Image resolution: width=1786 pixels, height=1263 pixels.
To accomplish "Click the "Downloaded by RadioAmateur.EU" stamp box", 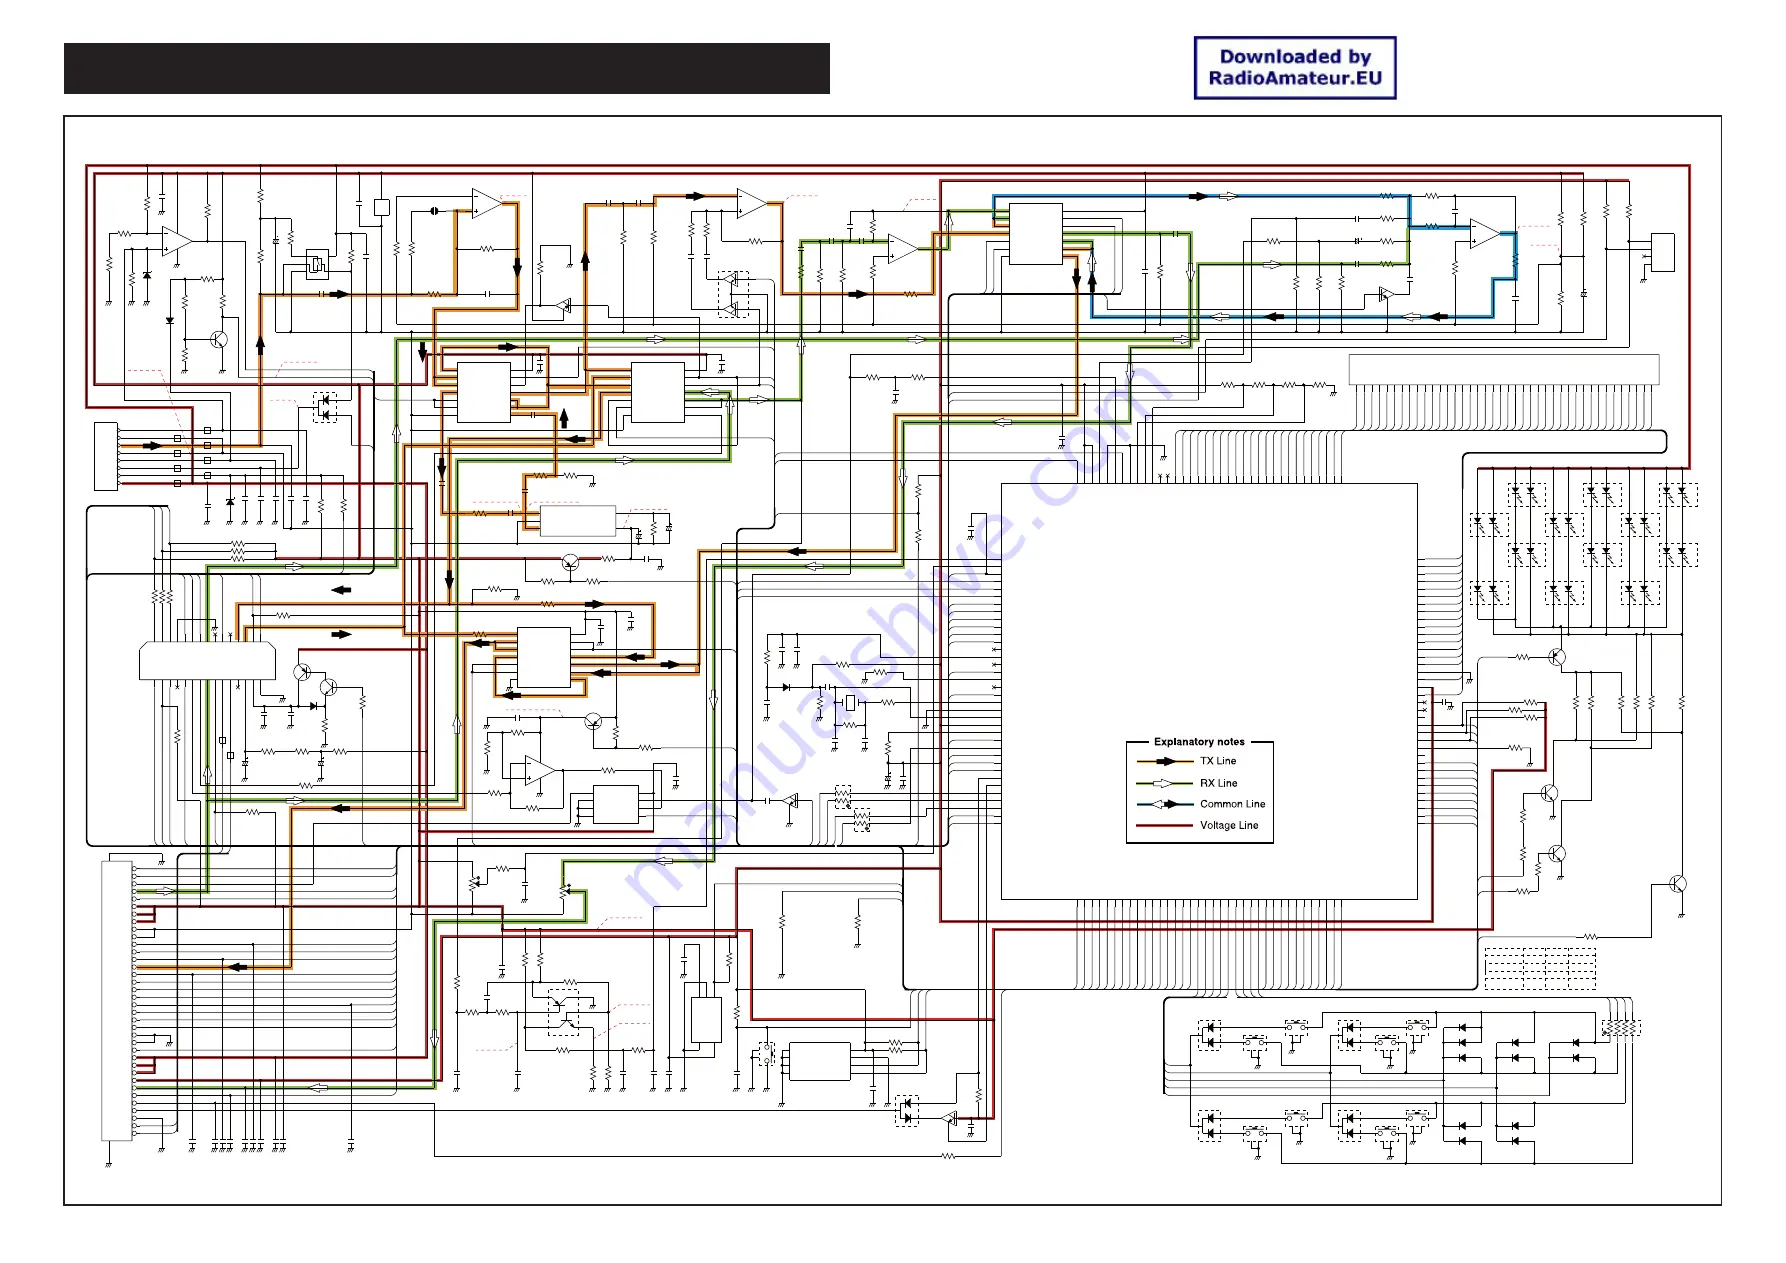I will point(1295,68).
